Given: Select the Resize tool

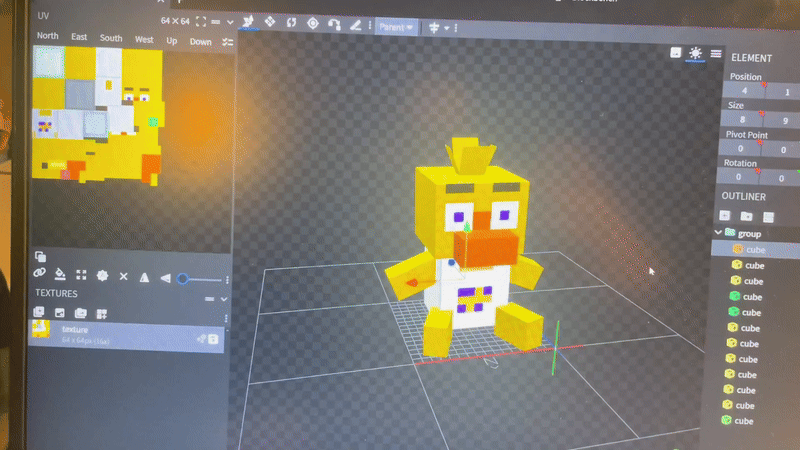Looking at the screenshot, I should click(270, 21).
